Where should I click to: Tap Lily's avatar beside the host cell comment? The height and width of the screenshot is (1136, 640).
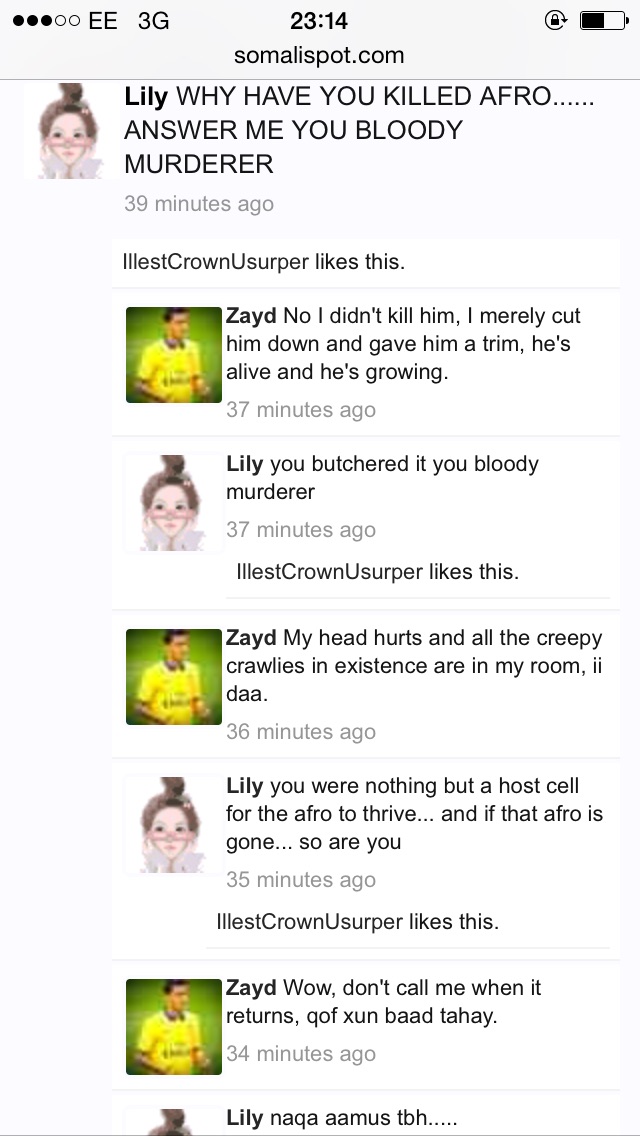(173, 825)
